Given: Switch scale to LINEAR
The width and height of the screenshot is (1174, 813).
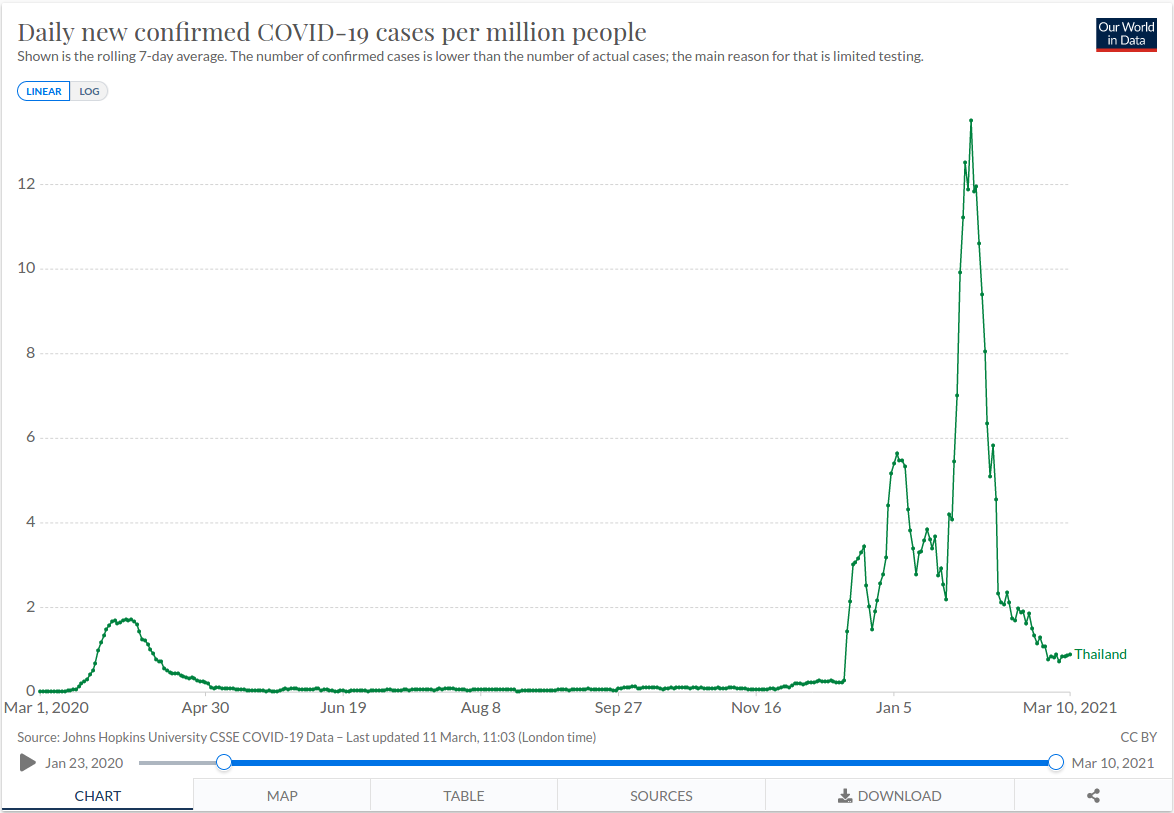Looking at the screenshot, I should click(44, 91).
